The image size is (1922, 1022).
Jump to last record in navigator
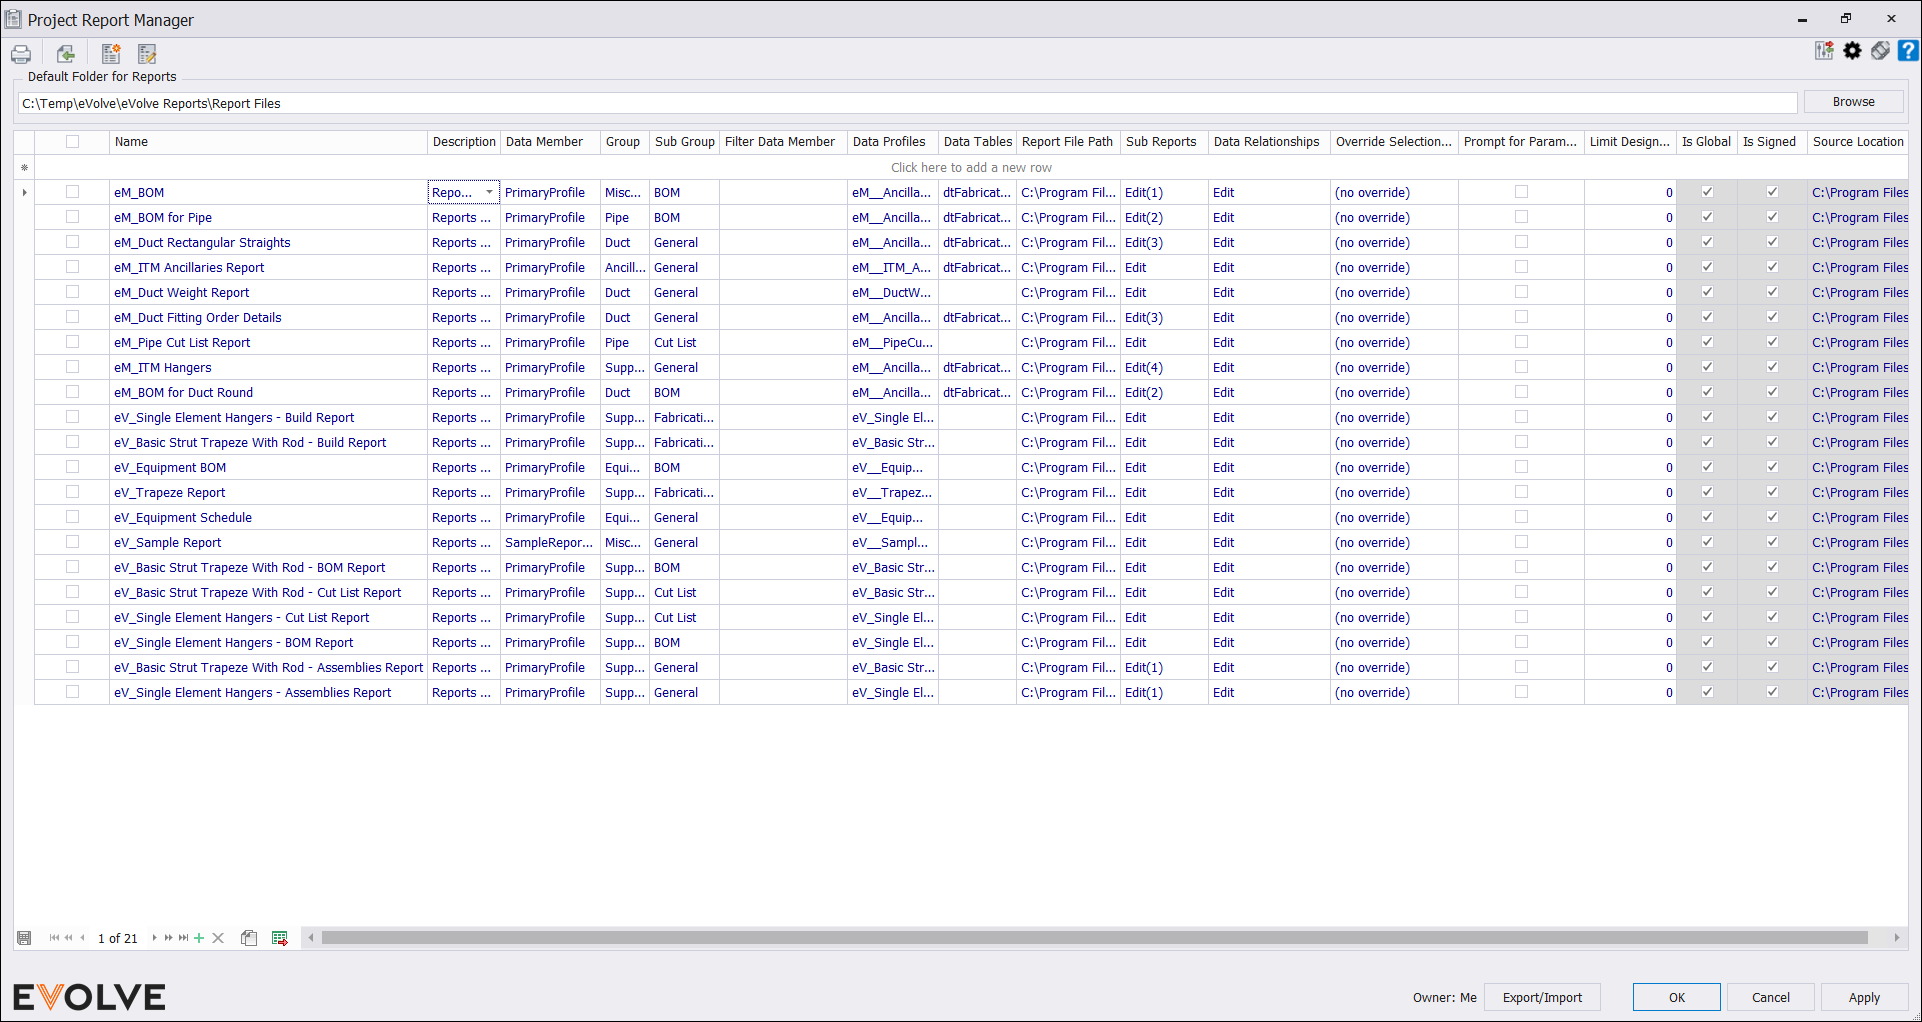(x=184, y=938)
